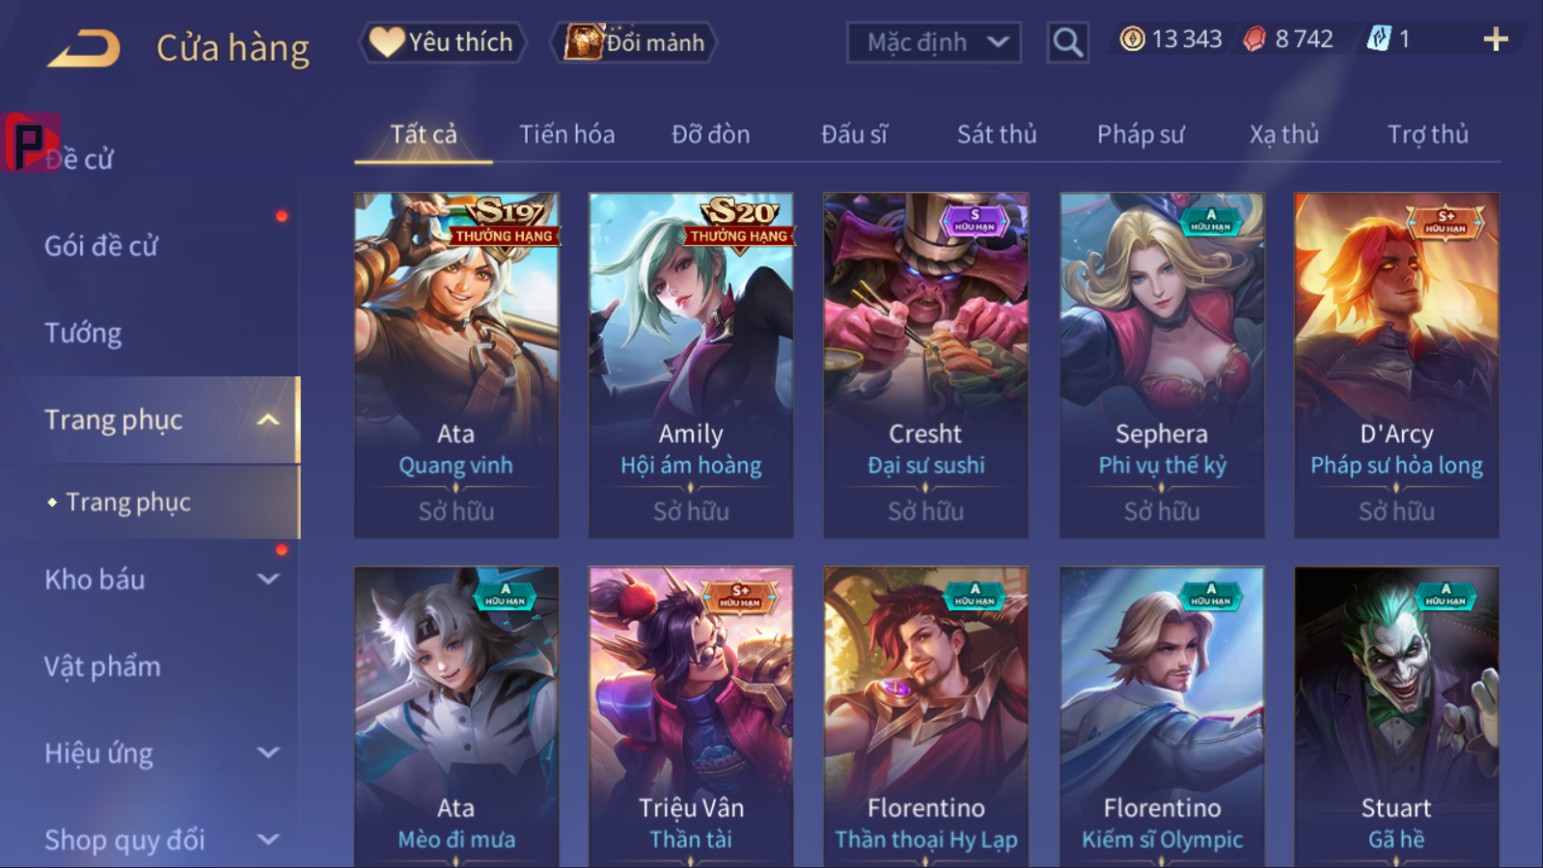1543x868 pixels.
Task: Select Cresht Đại sư sushi skin card
Action: 925,365
